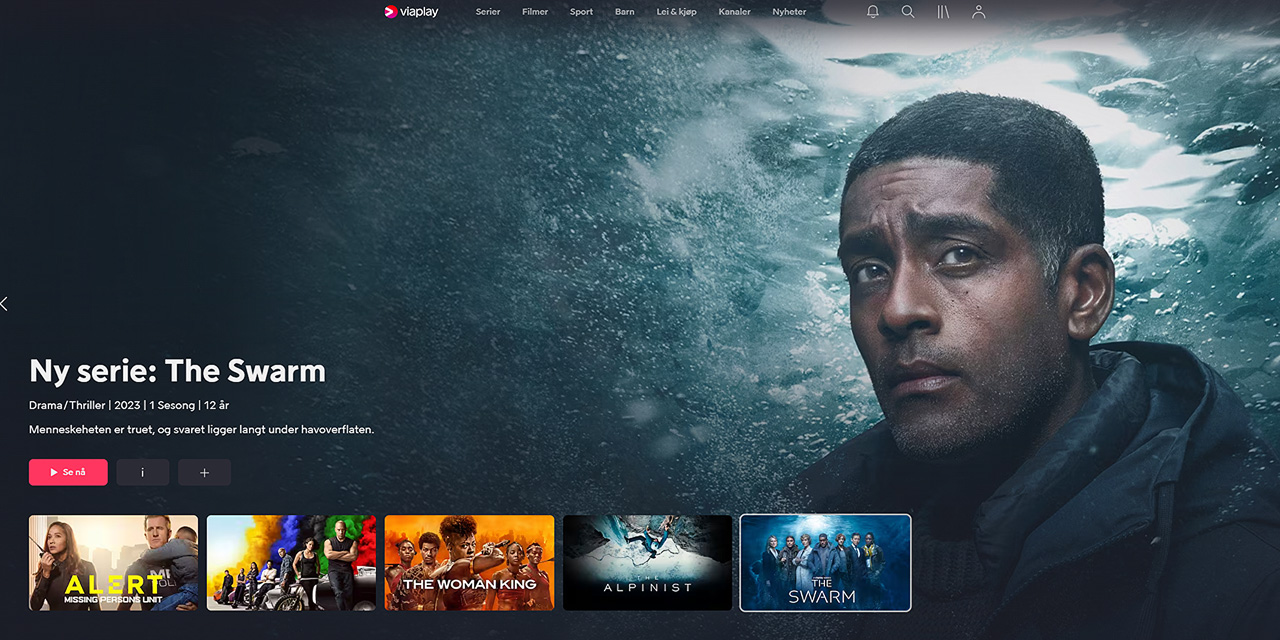
Task: Select The Woman King thumbnail
Action: click(470, 563)
